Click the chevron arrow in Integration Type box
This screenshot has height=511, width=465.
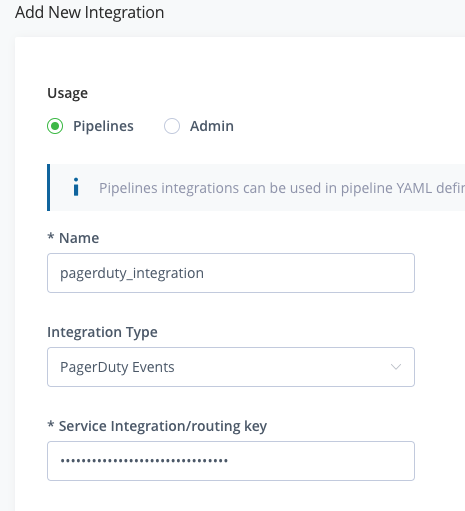point(396,367)
